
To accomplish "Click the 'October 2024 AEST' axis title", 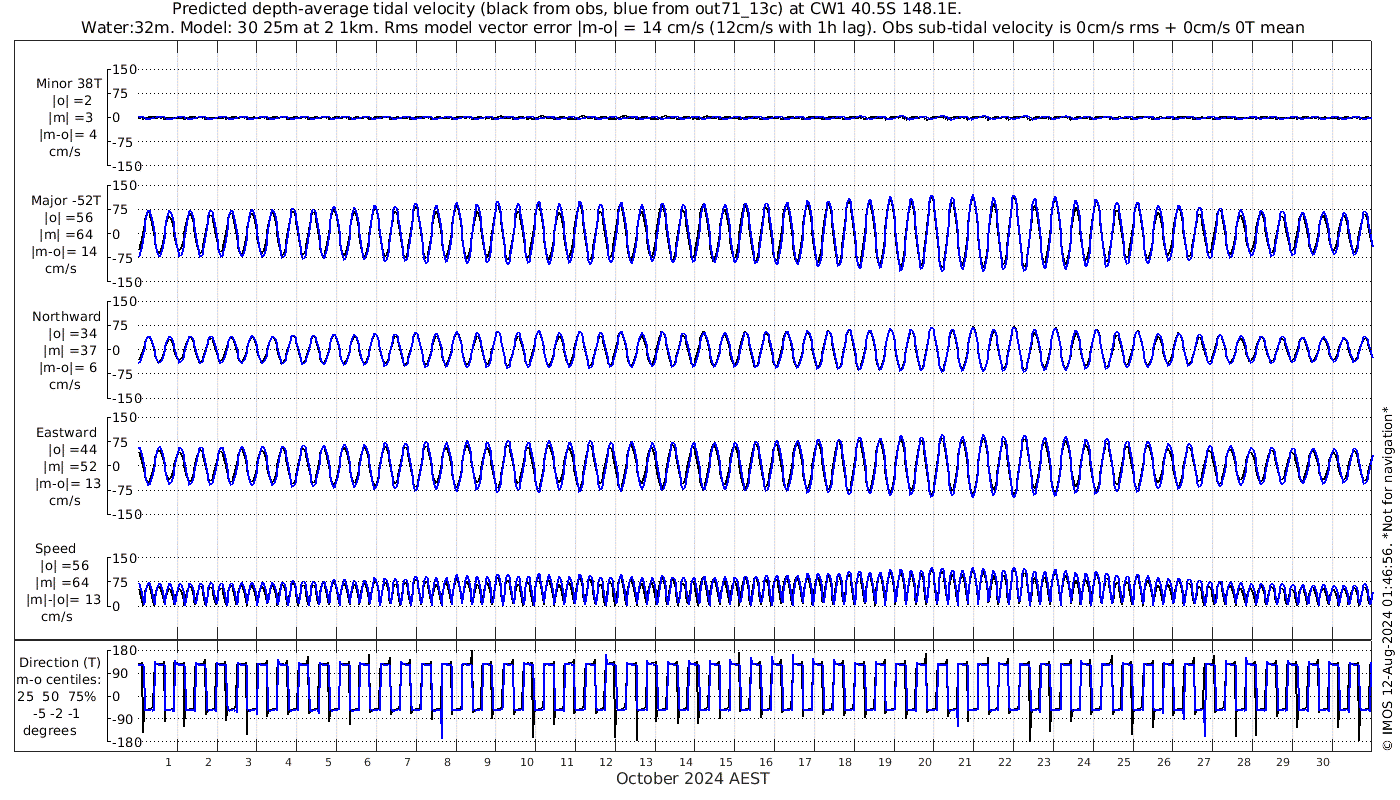I will pyautogui.click(x=693, y=778).
